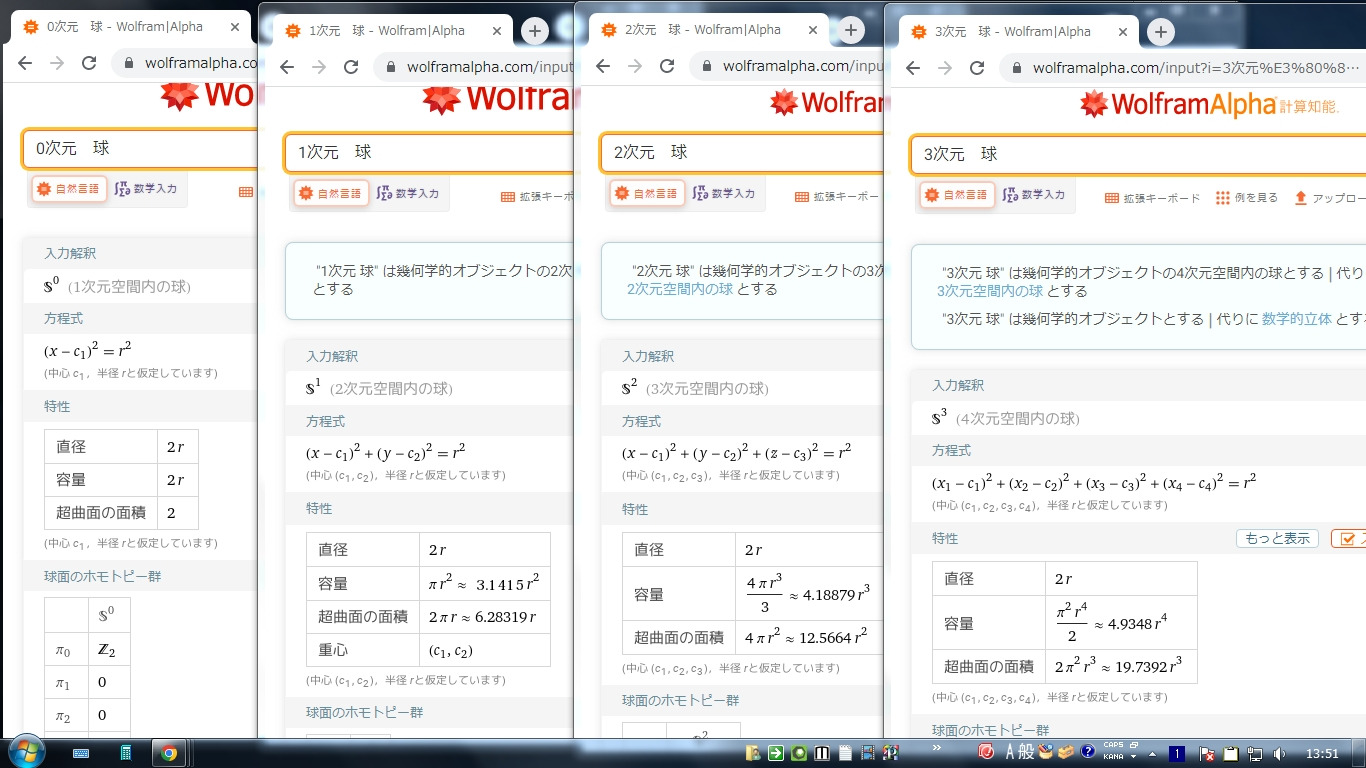This screenshot has width=1366, height=768.
Task: Close the 3次元 球 - Wolfram|Alpha tab
Action: (1122, 32)
